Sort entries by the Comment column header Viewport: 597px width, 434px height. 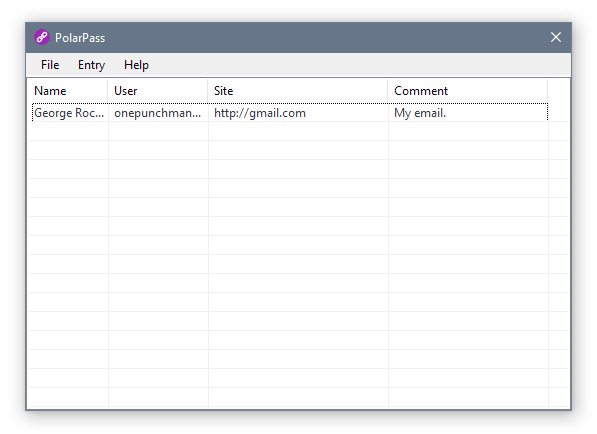pyautogui.click(x=468, y=91)
